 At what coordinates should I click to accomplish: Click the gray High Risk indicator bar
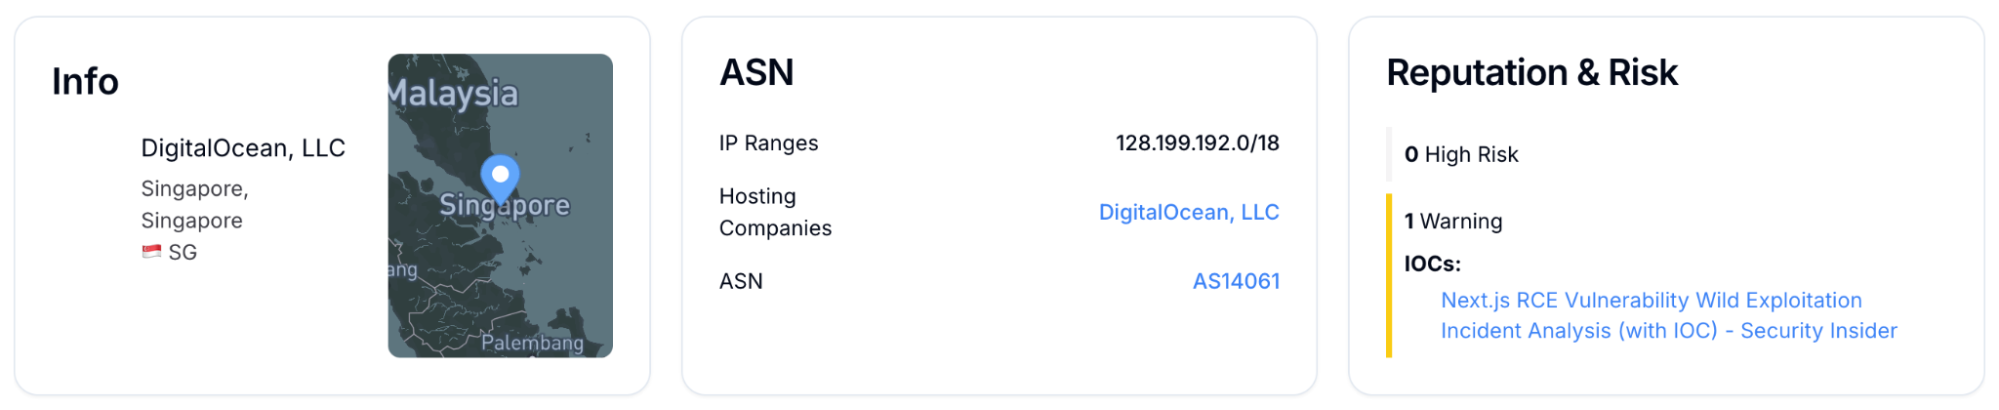coord(1389,154)
